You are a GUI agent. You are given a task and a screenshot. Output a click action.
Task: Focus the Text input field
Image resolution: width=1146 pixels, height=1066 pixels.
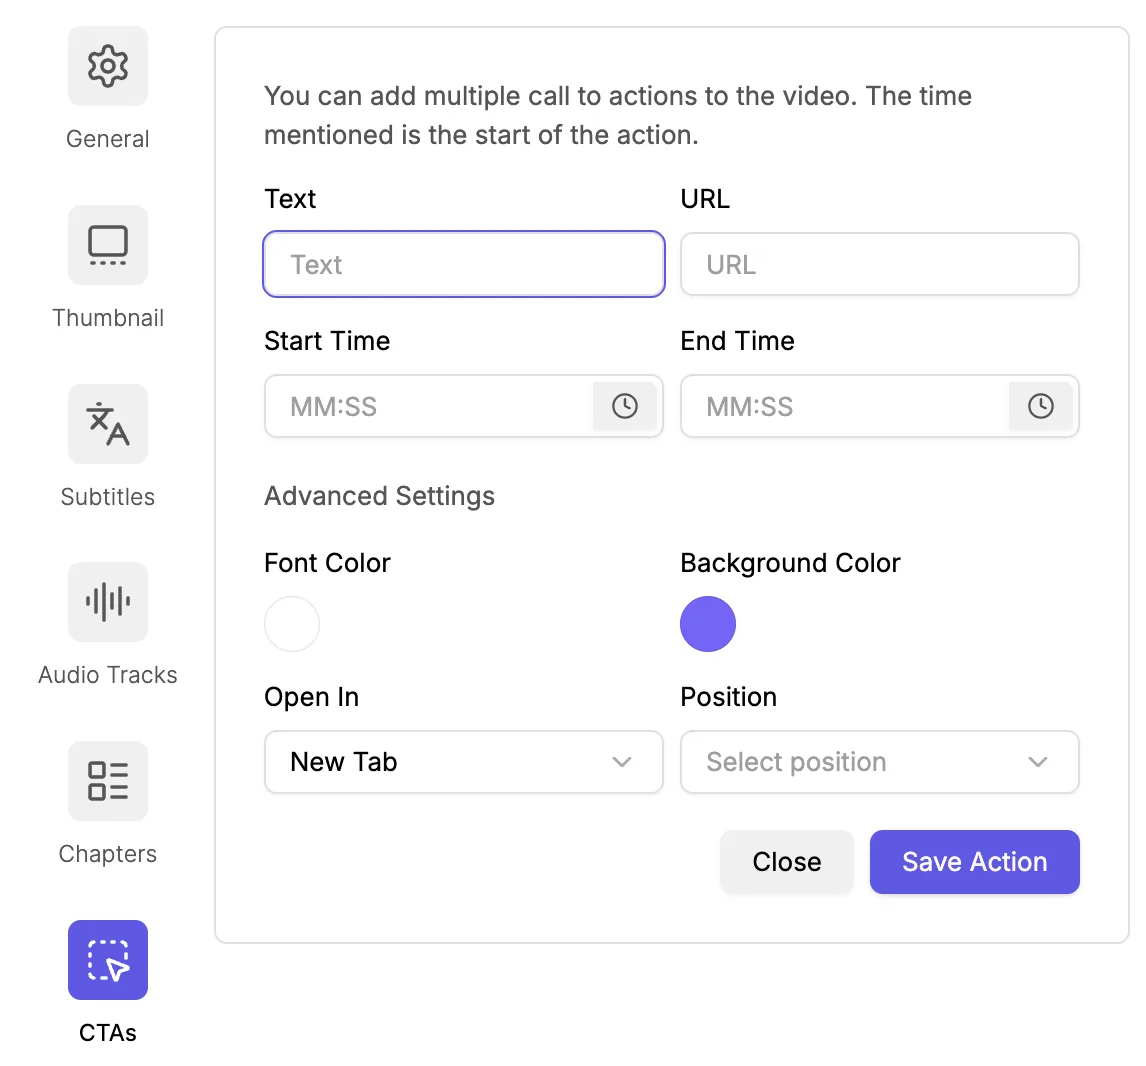[x=464, y=264]
